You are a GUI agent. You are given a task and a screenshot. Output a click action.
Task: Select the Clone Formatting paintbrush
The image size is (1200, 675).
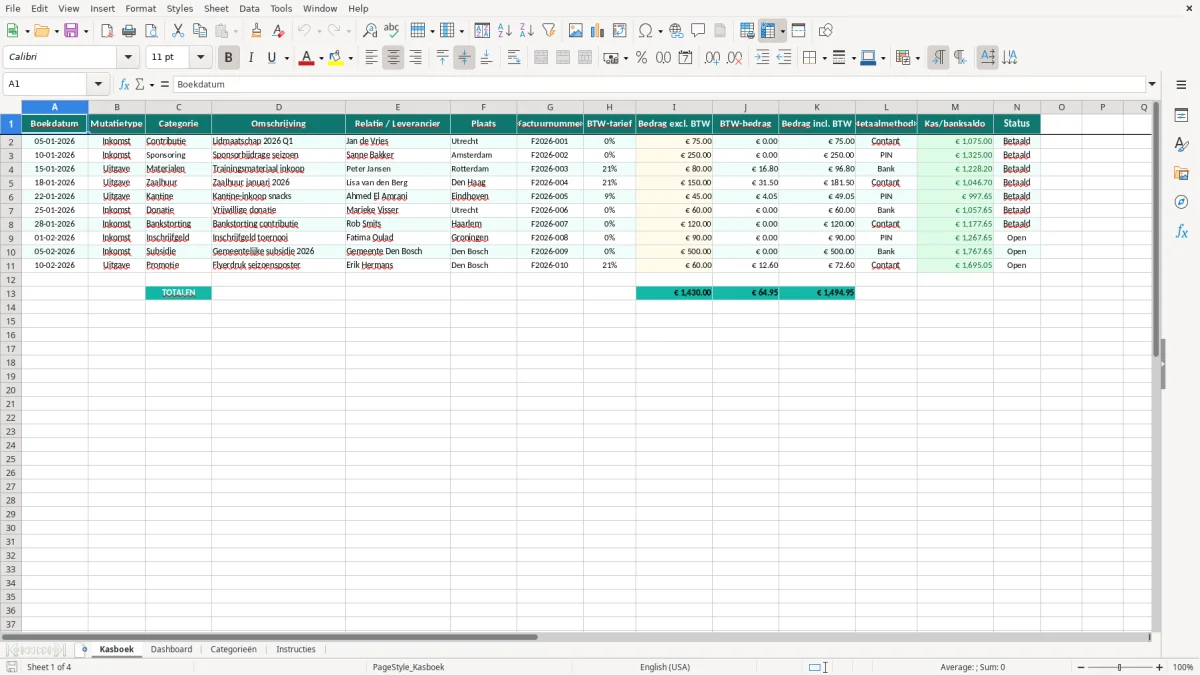(257, 31)
